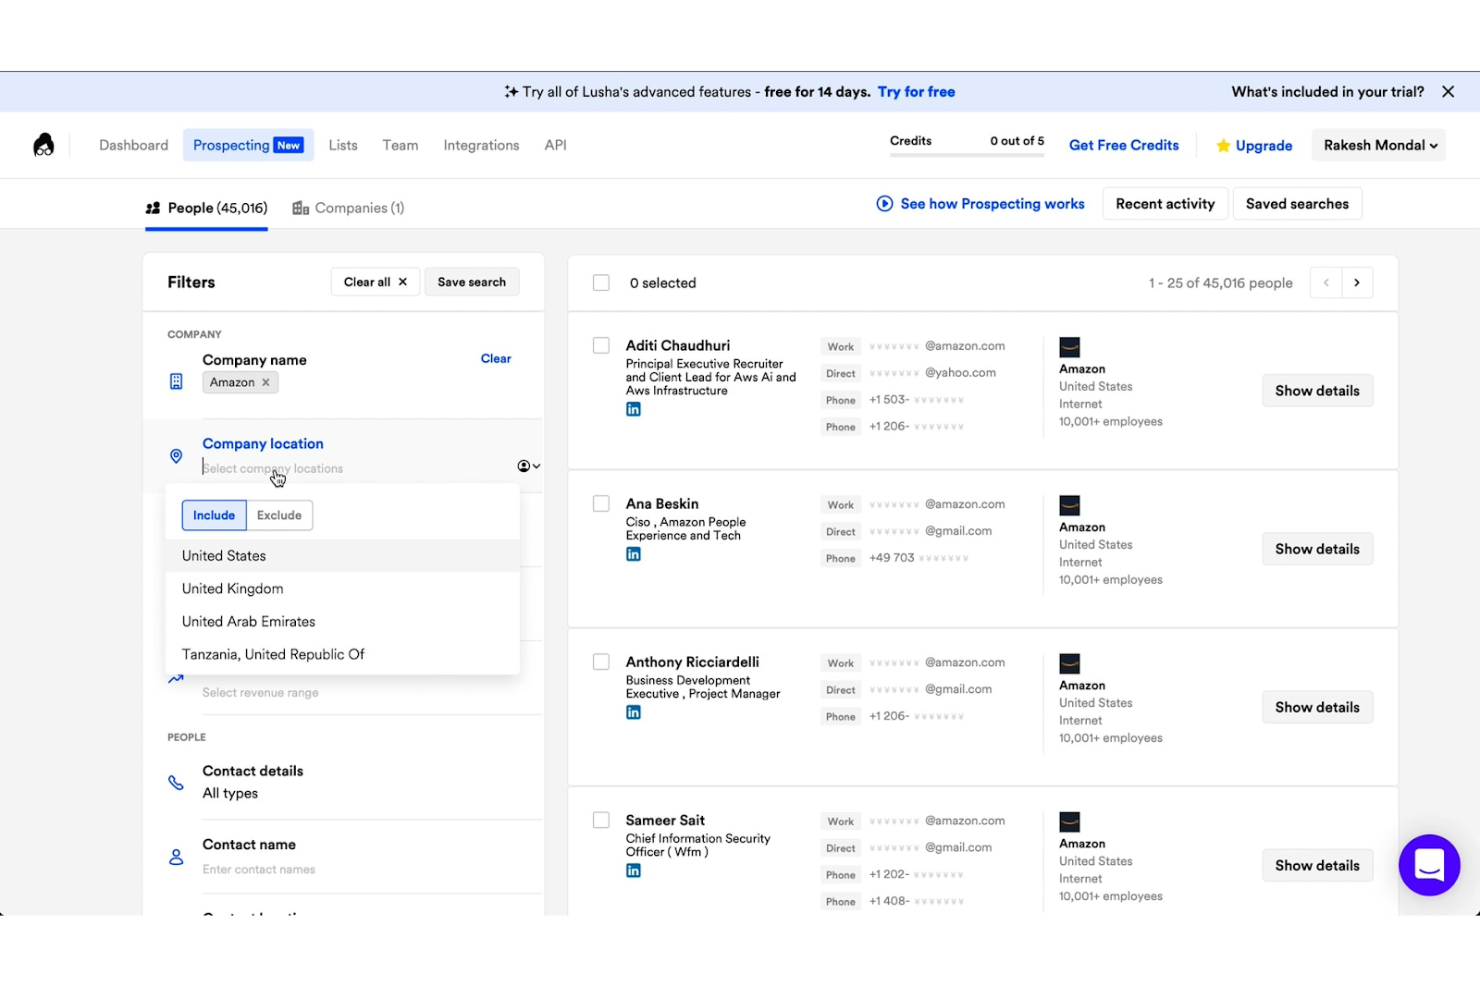Click the Try for free link
The width and height of the screenshot is (1480, 987).
click(x=916, y=92)
